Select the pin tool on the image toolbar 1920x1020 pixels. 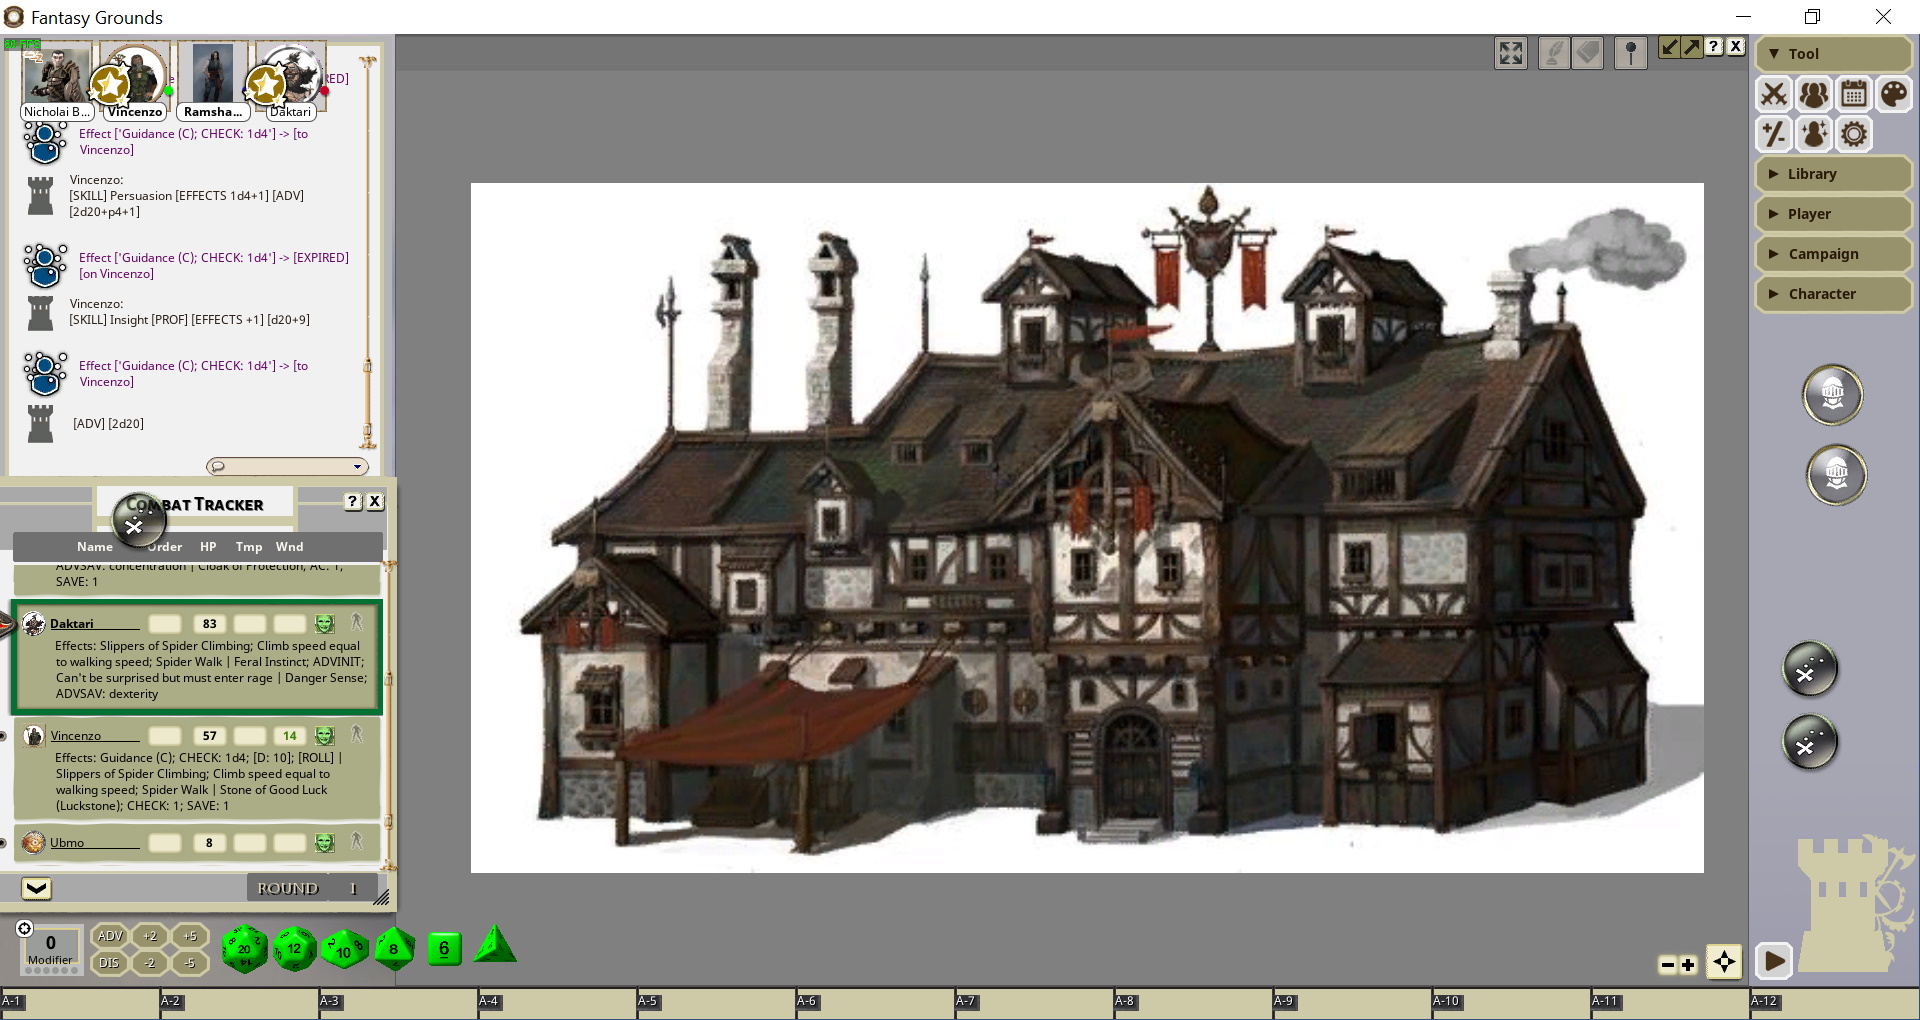pos(1631,53)
